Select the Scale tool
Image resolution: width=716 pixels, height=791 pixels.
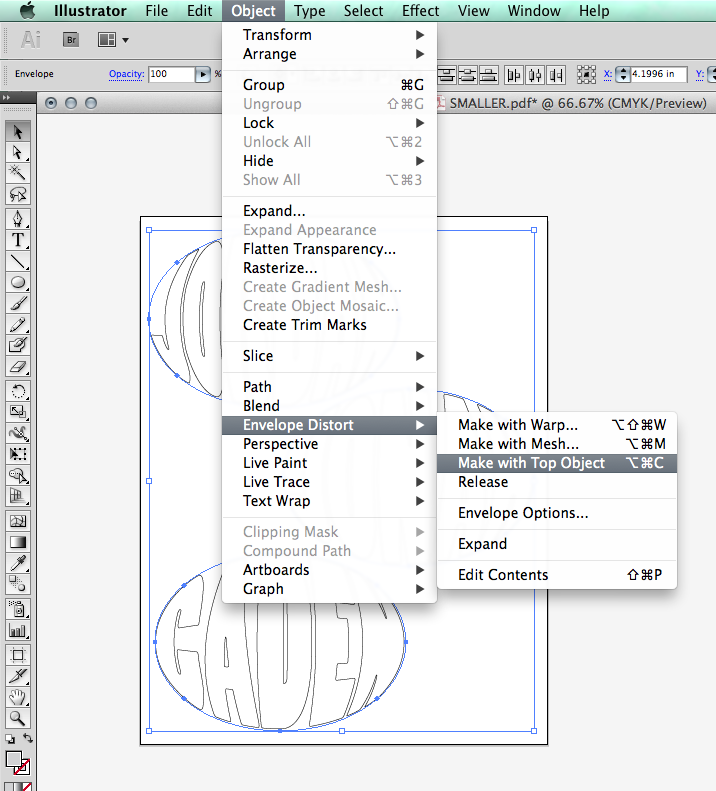click(x=18, y=412)
